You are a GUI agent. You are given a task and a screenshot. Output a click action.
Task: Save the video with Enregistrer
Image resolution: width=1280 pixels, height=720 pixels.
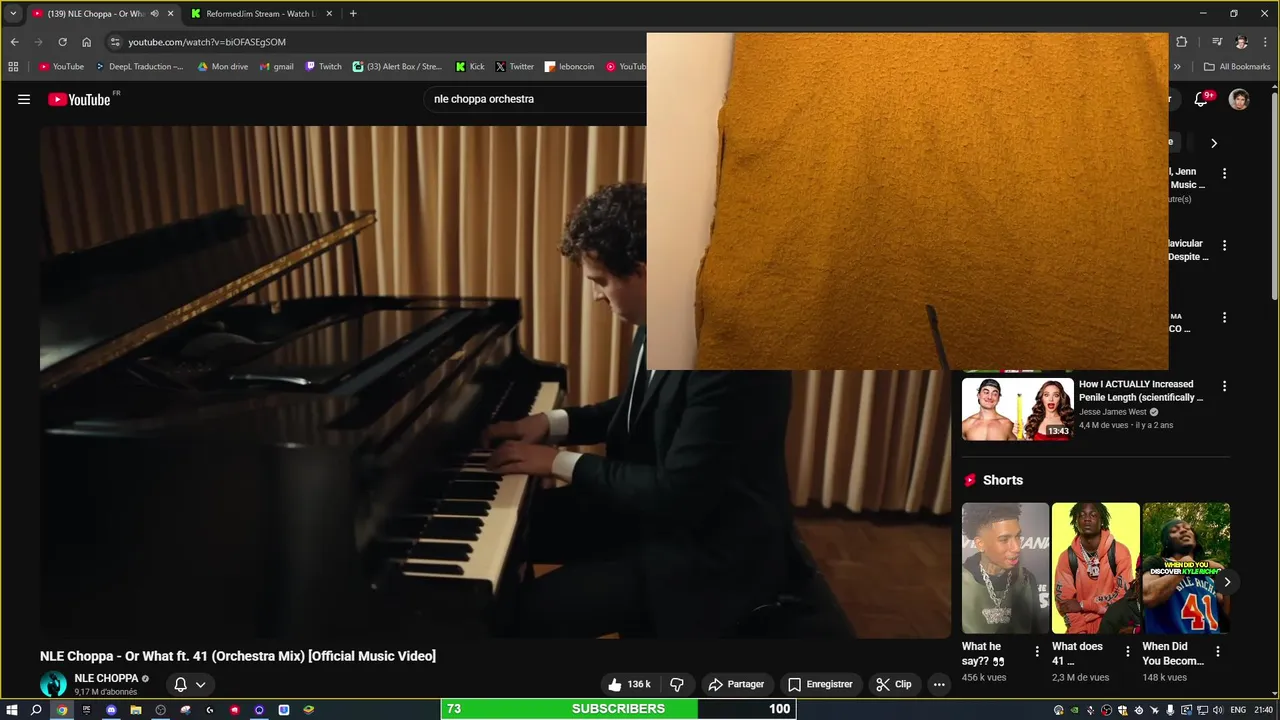(820, 684)
